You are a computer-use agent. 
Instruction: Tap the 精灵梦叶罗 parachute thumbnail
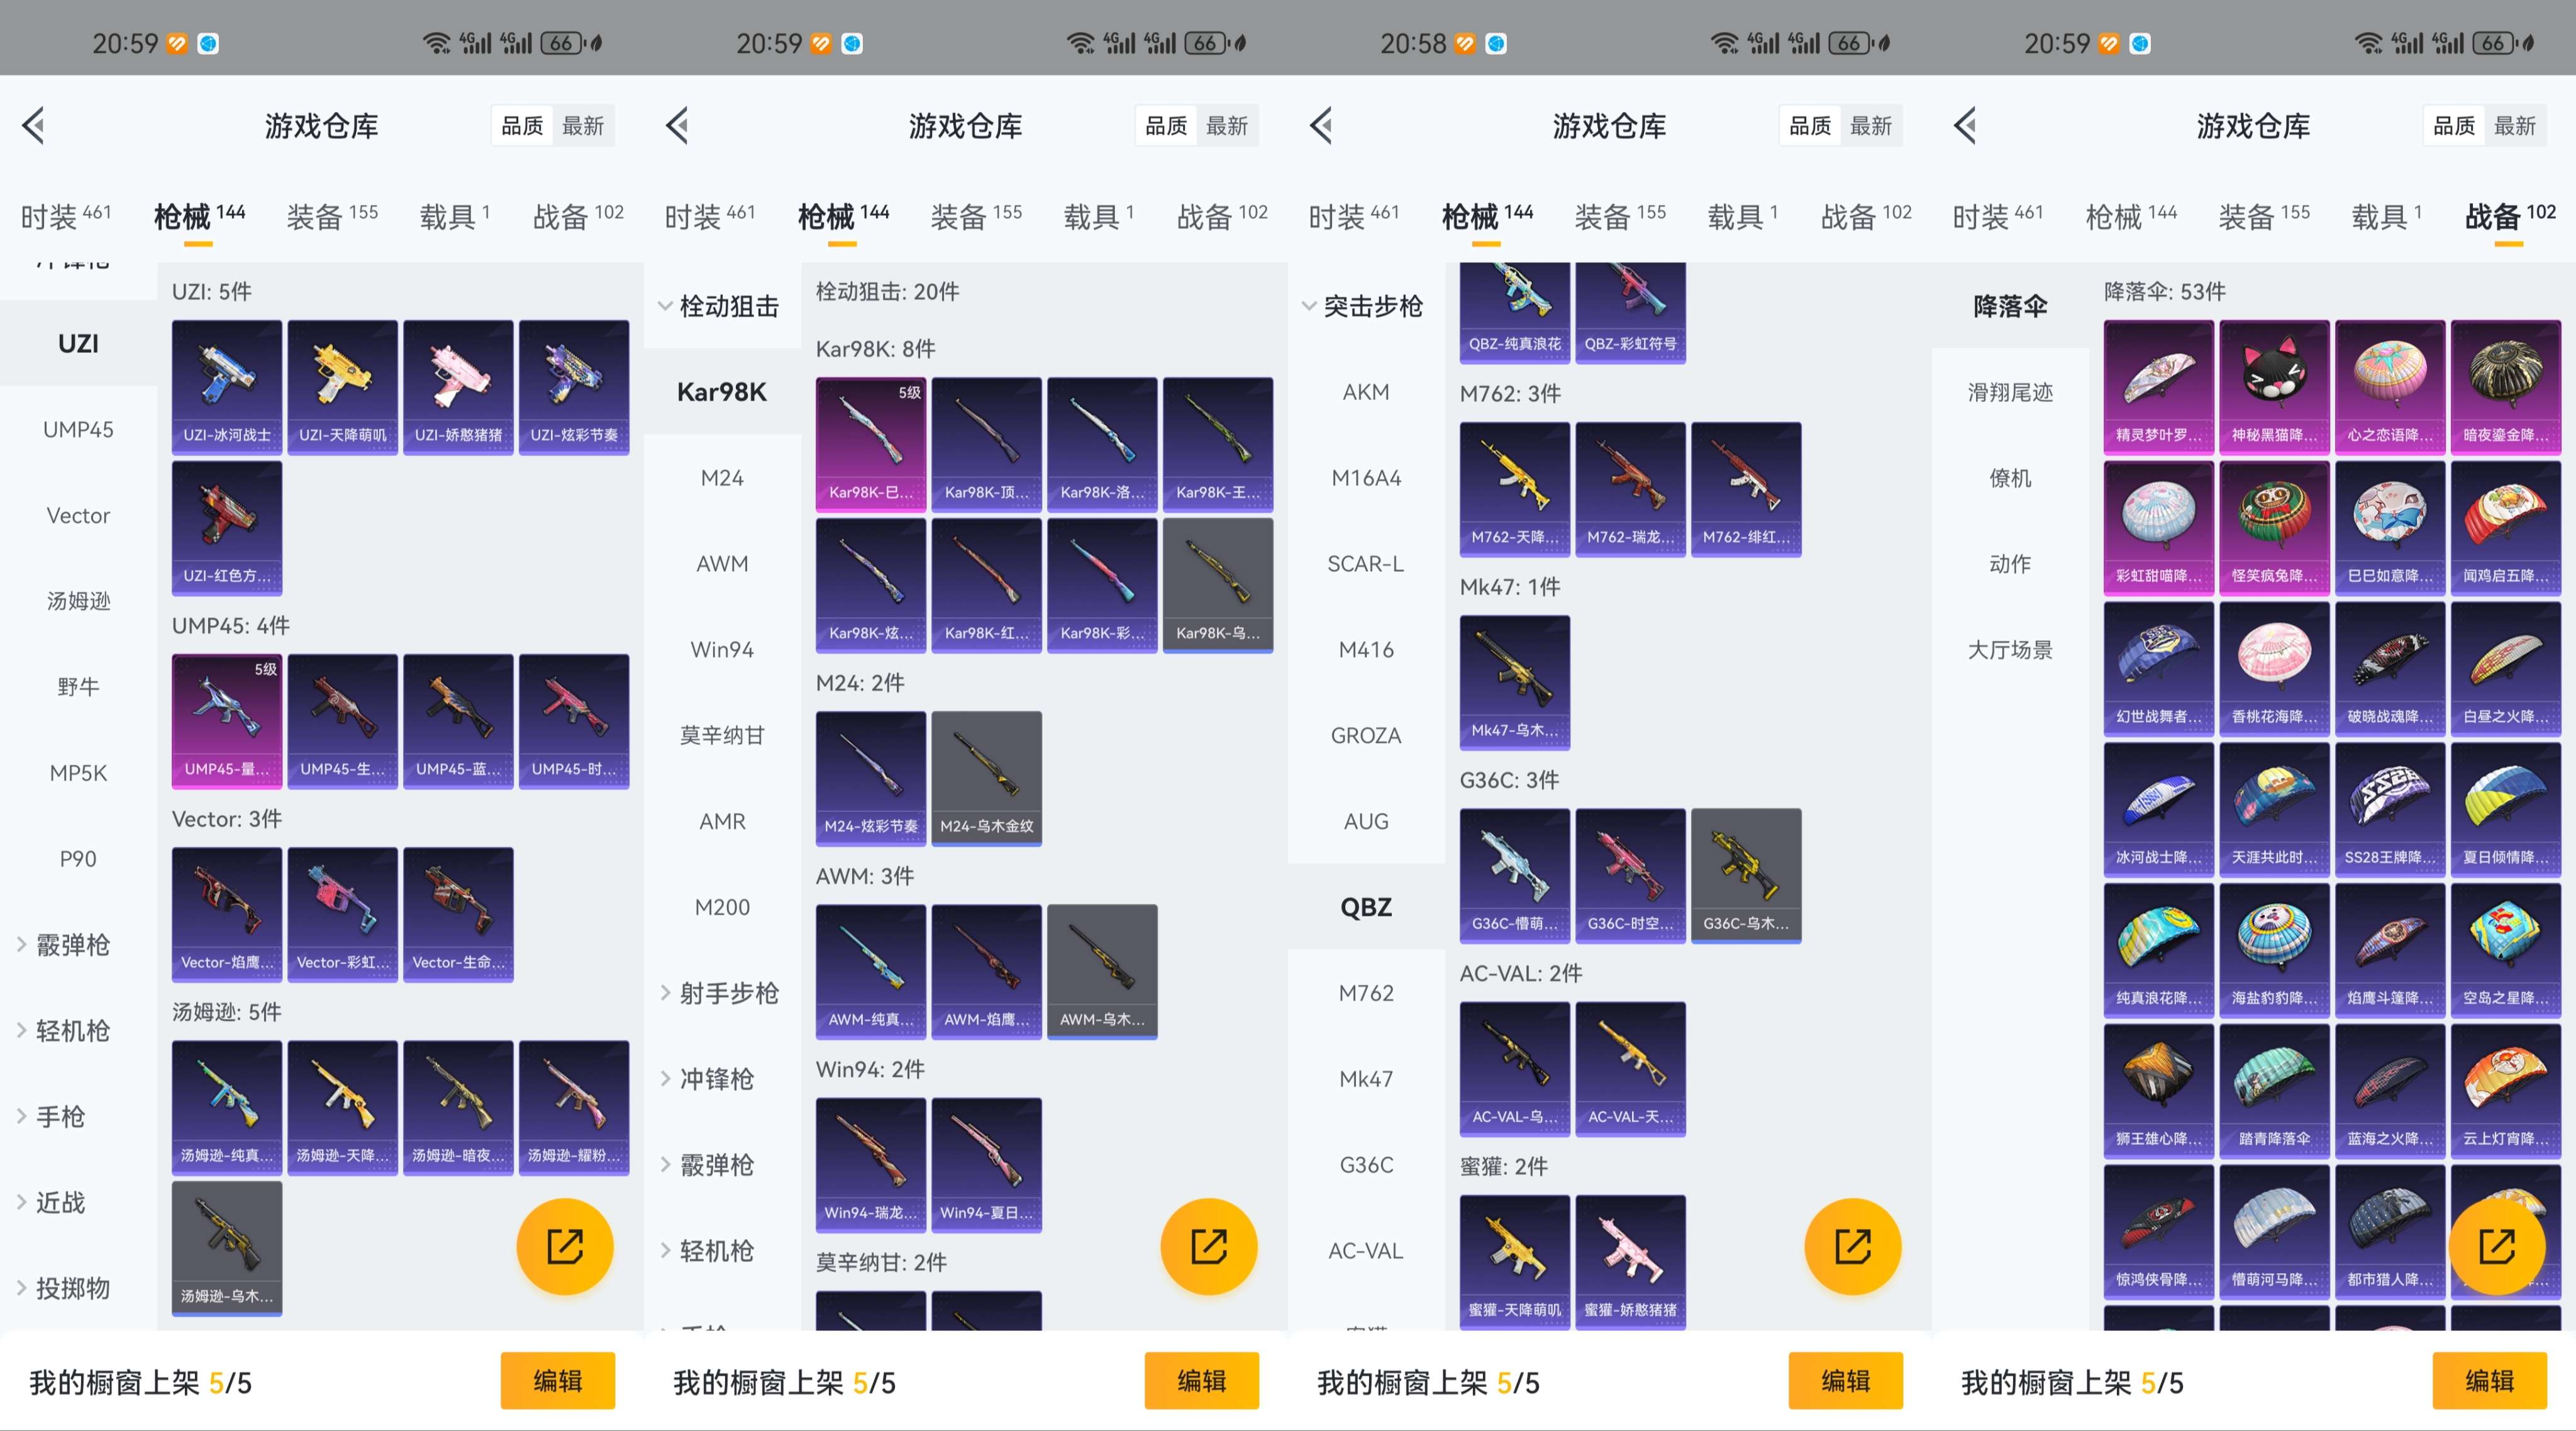[2158, 387]
